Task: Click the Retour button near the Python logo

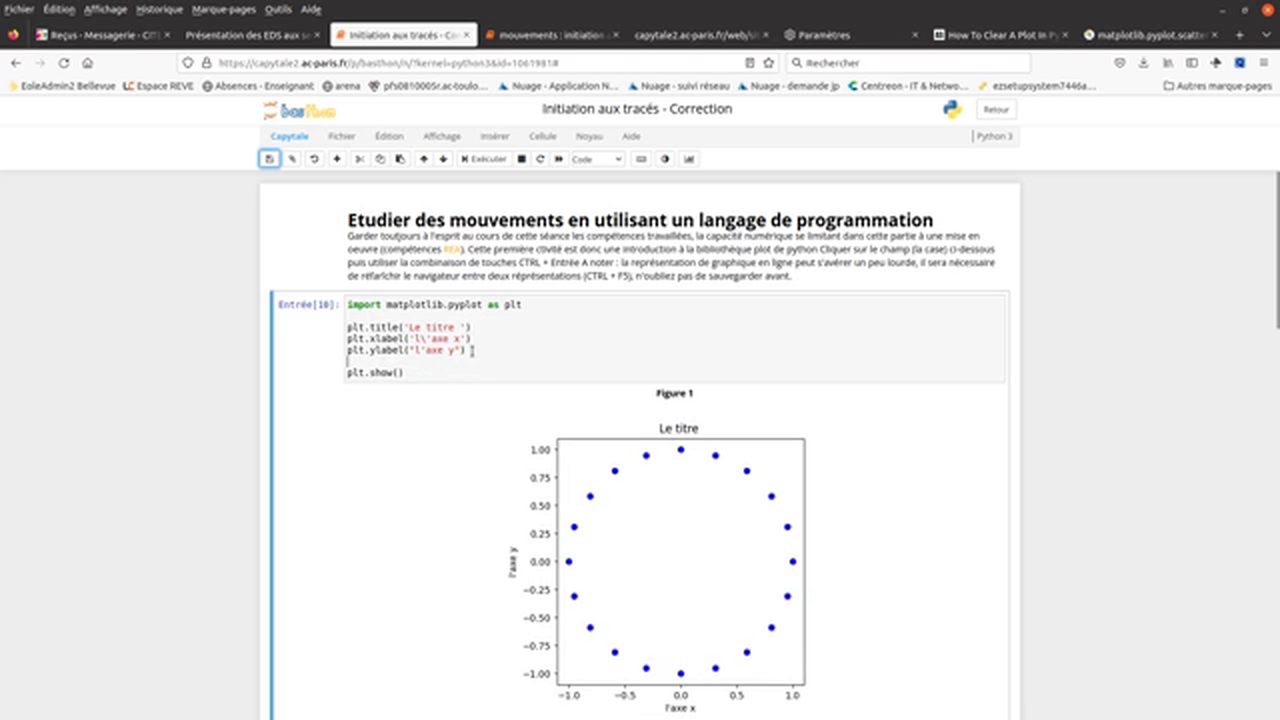Action: (x=995, y=109)
